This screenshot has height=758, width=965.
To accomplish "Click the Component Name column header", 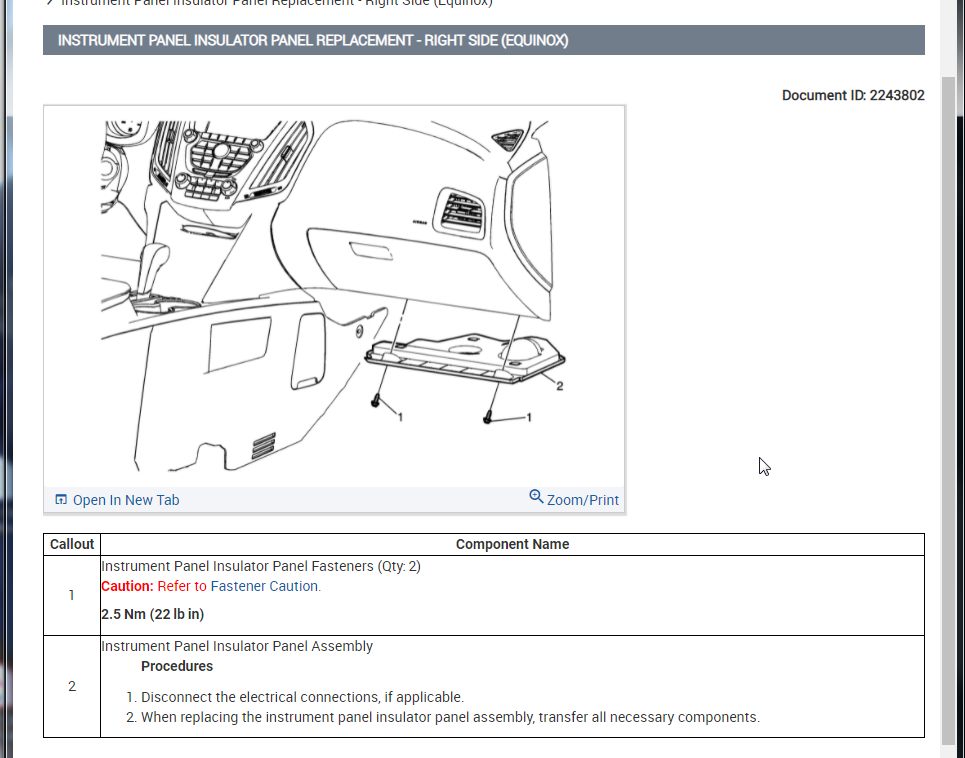I will [x=512, y=545].
